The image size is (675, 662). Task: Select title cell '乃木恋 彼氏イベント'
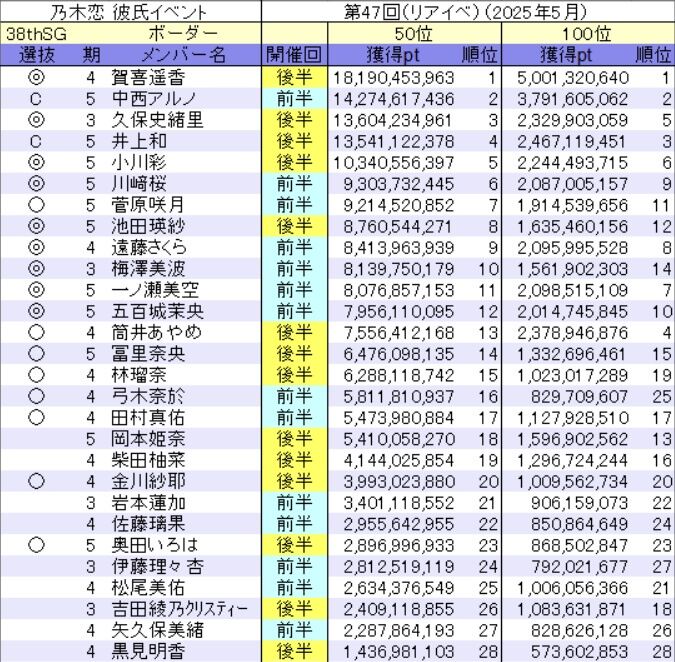(128, 12)
